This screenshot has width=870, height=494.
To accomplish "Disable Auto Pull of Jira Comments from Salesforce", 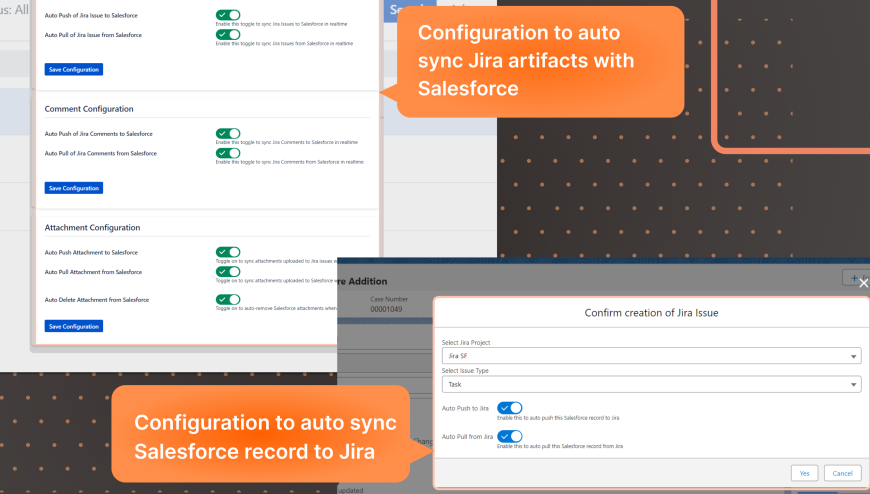I will point(228,153).
